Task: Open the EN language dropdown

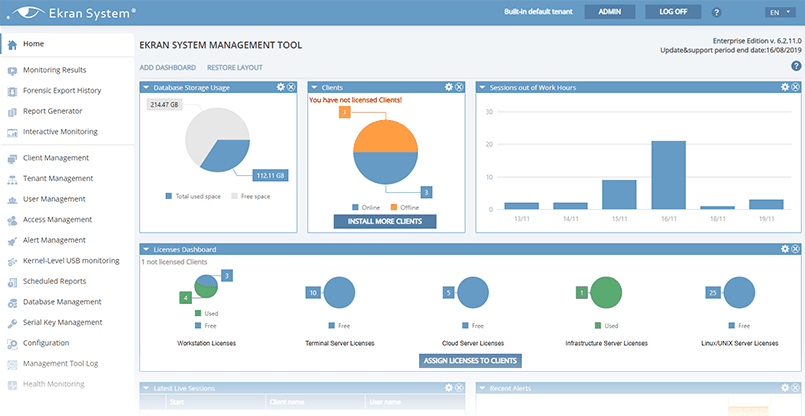Action: click(780, 12)
